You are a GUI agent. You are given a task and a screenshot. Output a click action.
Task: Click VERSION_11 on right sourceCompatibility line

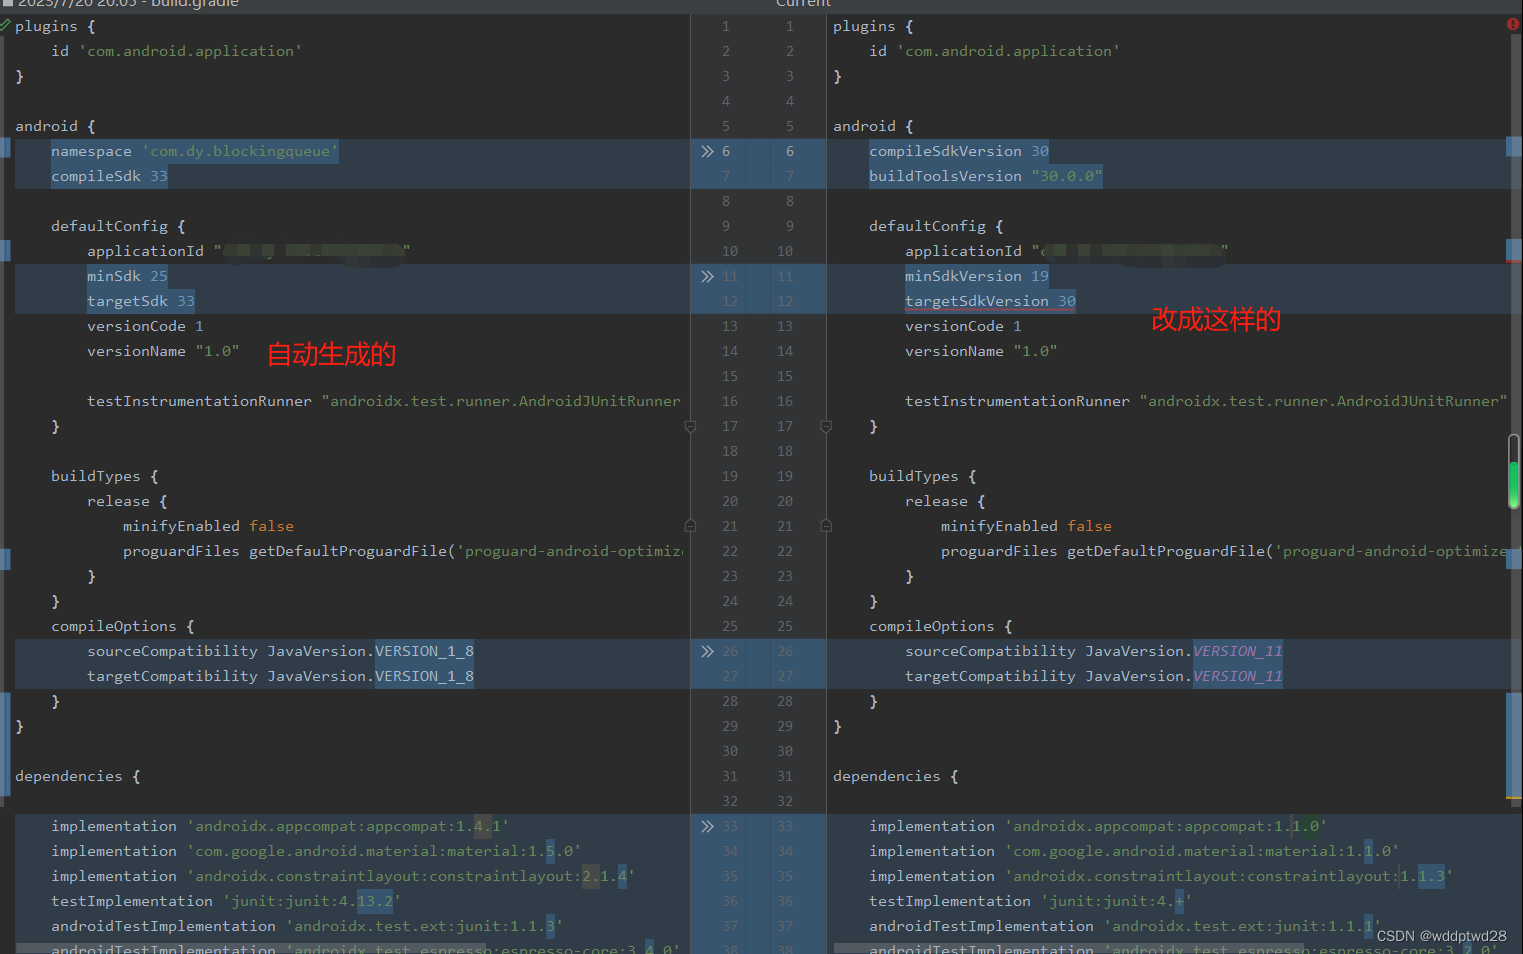(x=1237, y=651)
